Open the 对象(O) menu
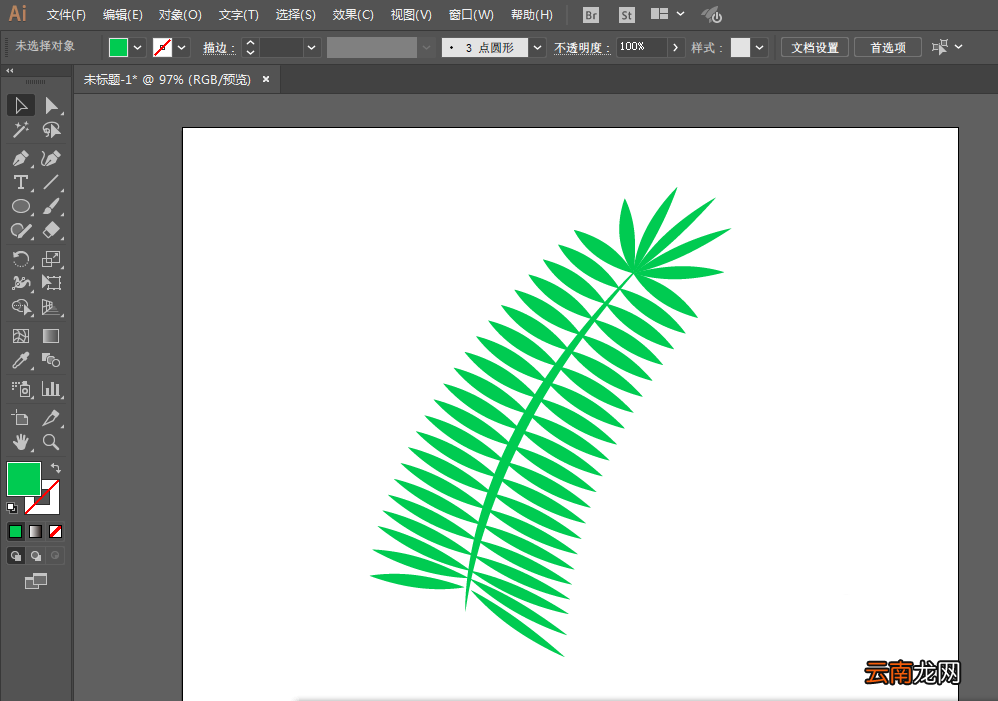The width and height of the screenshot is (998, 701). [180, 15]
